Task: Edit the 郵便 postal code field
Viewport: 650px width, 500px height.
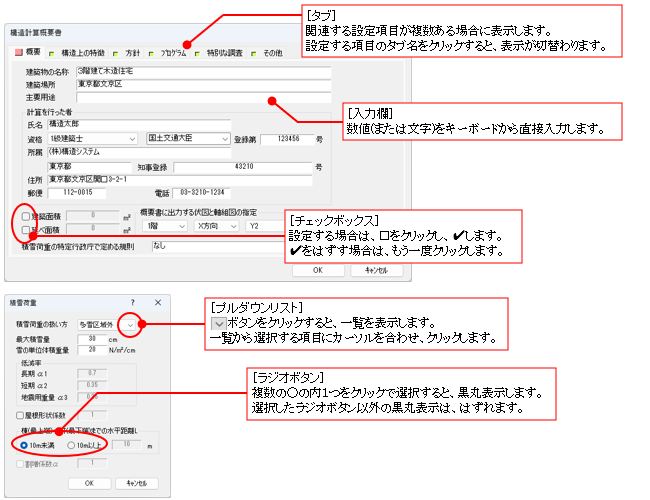Action: click(77, 193)
